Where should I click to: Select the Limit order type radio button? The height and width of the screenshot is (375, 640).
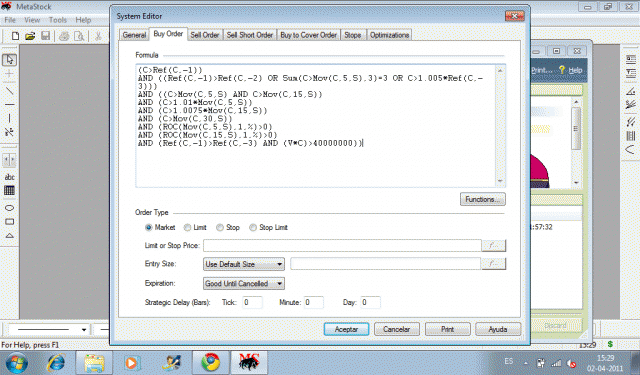coord(187,228)
